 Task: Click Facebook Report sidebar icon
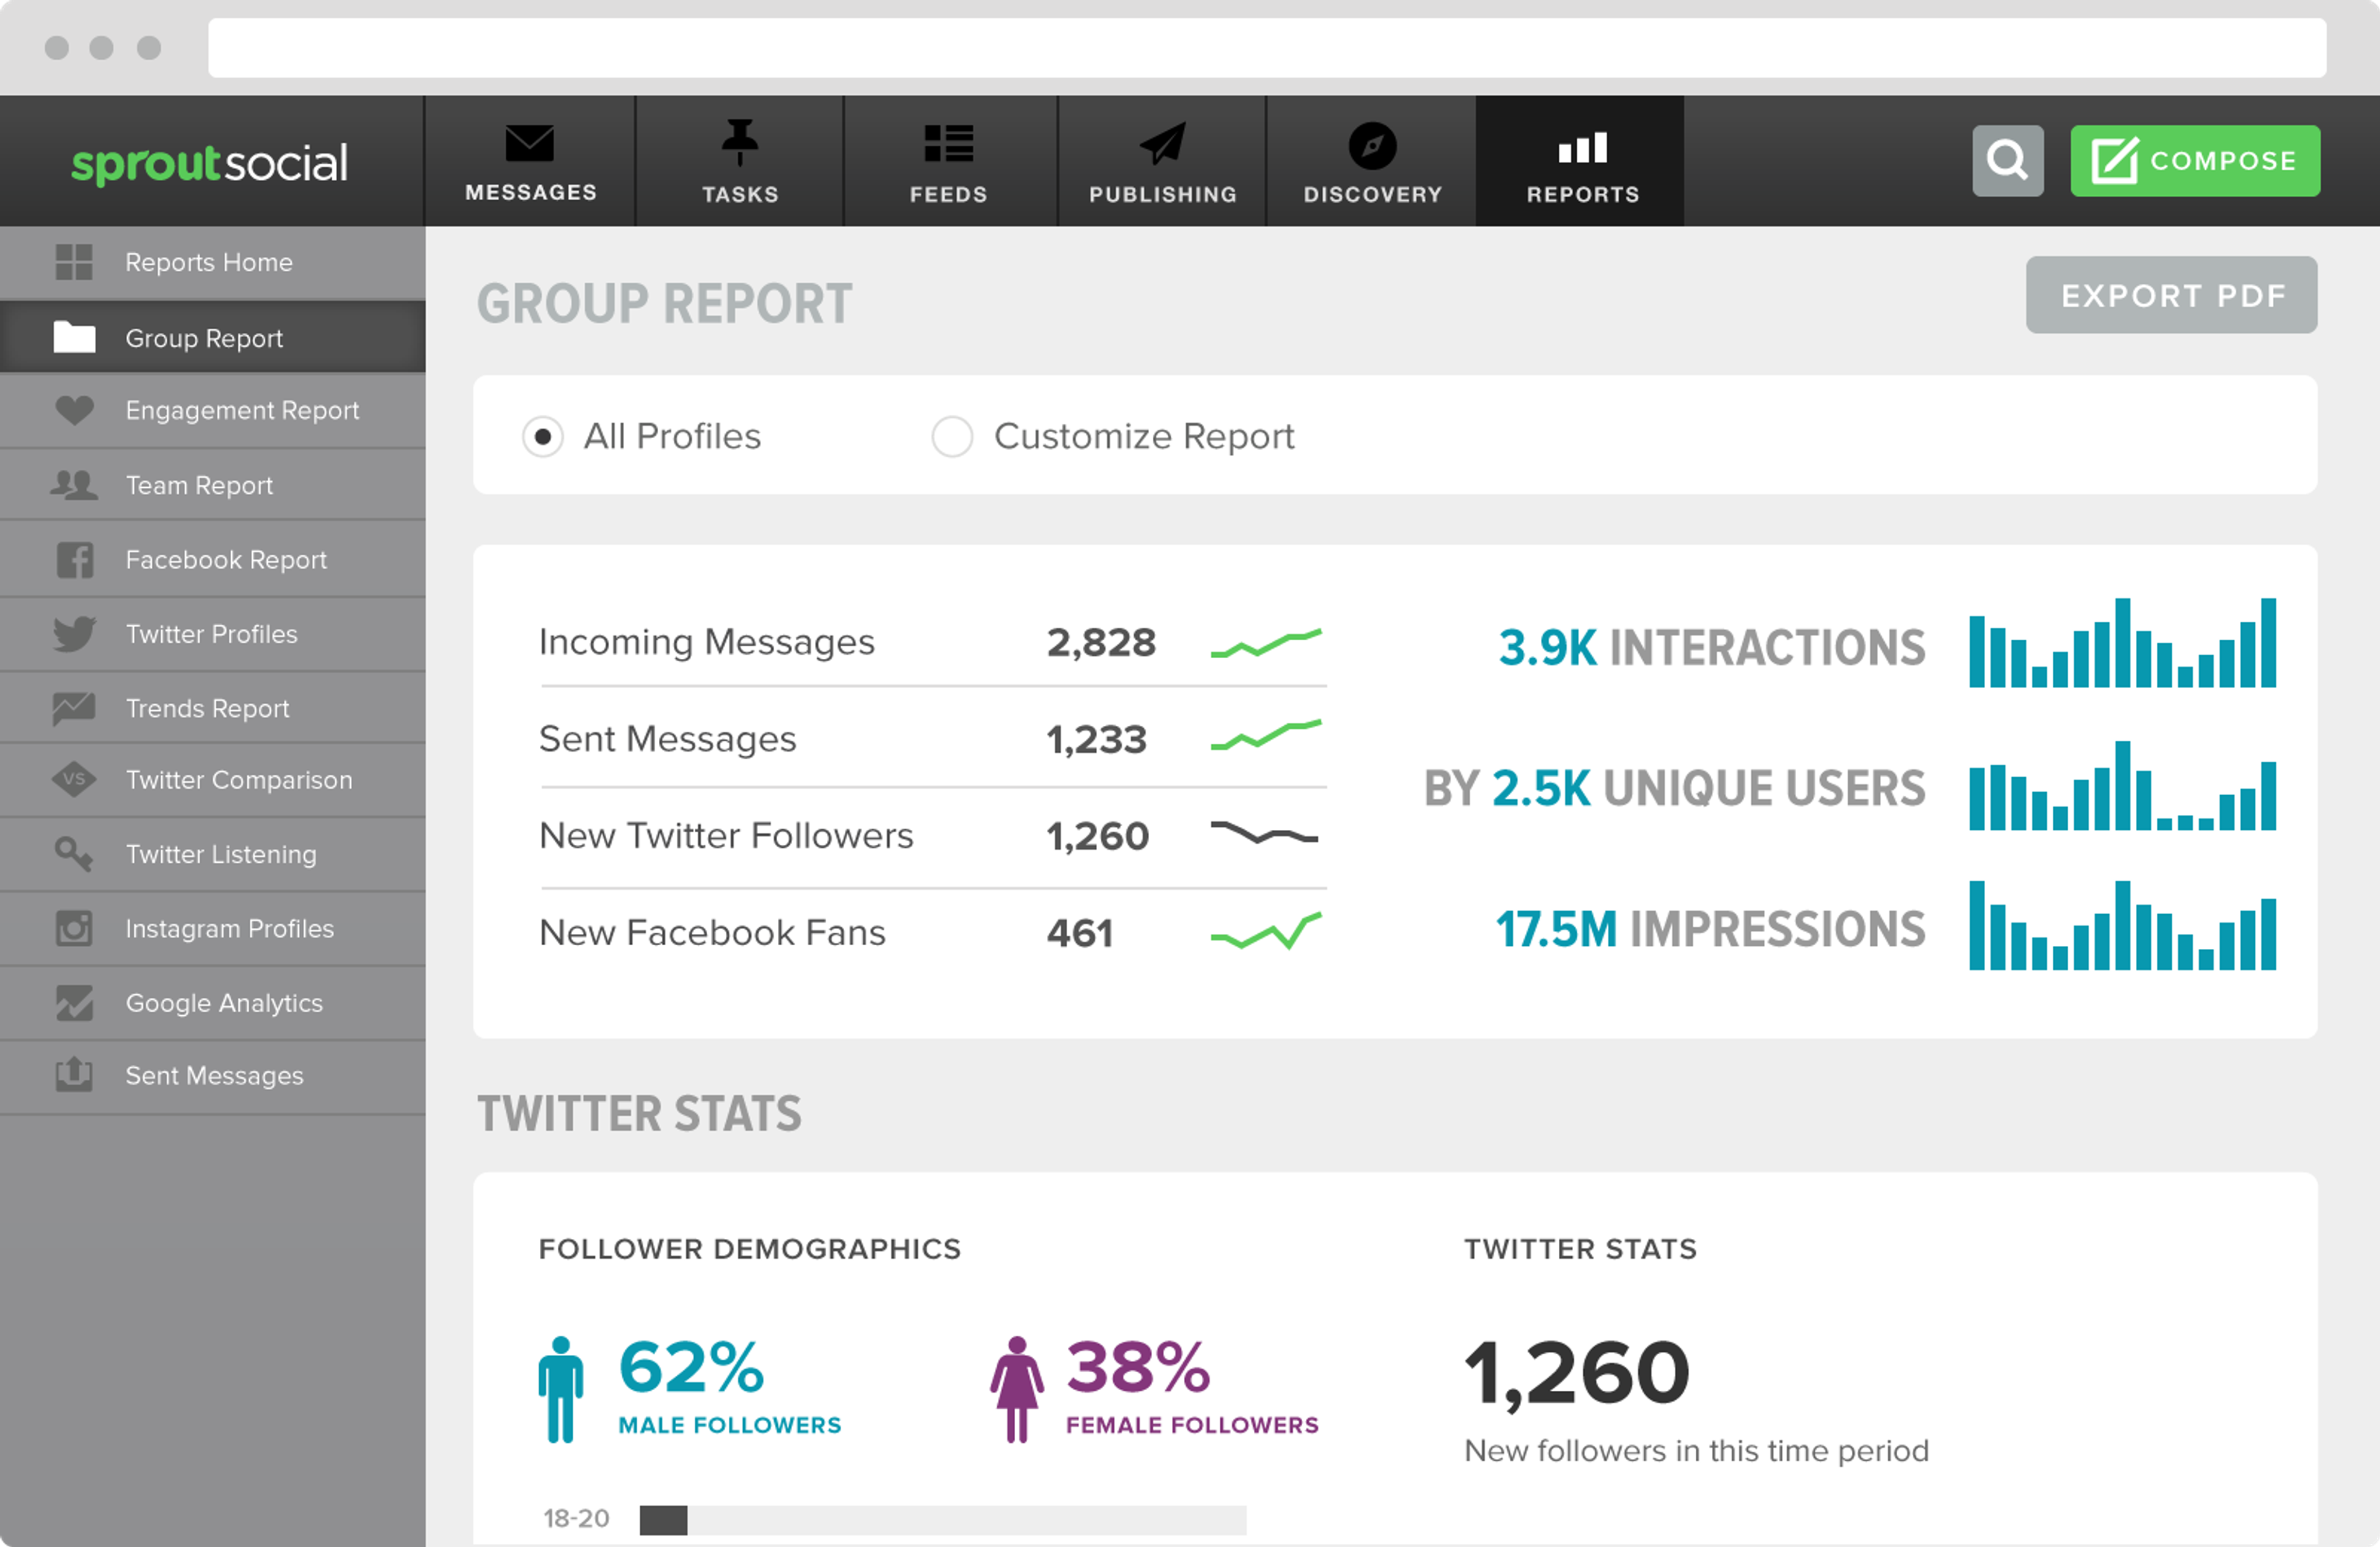(74, 560)
